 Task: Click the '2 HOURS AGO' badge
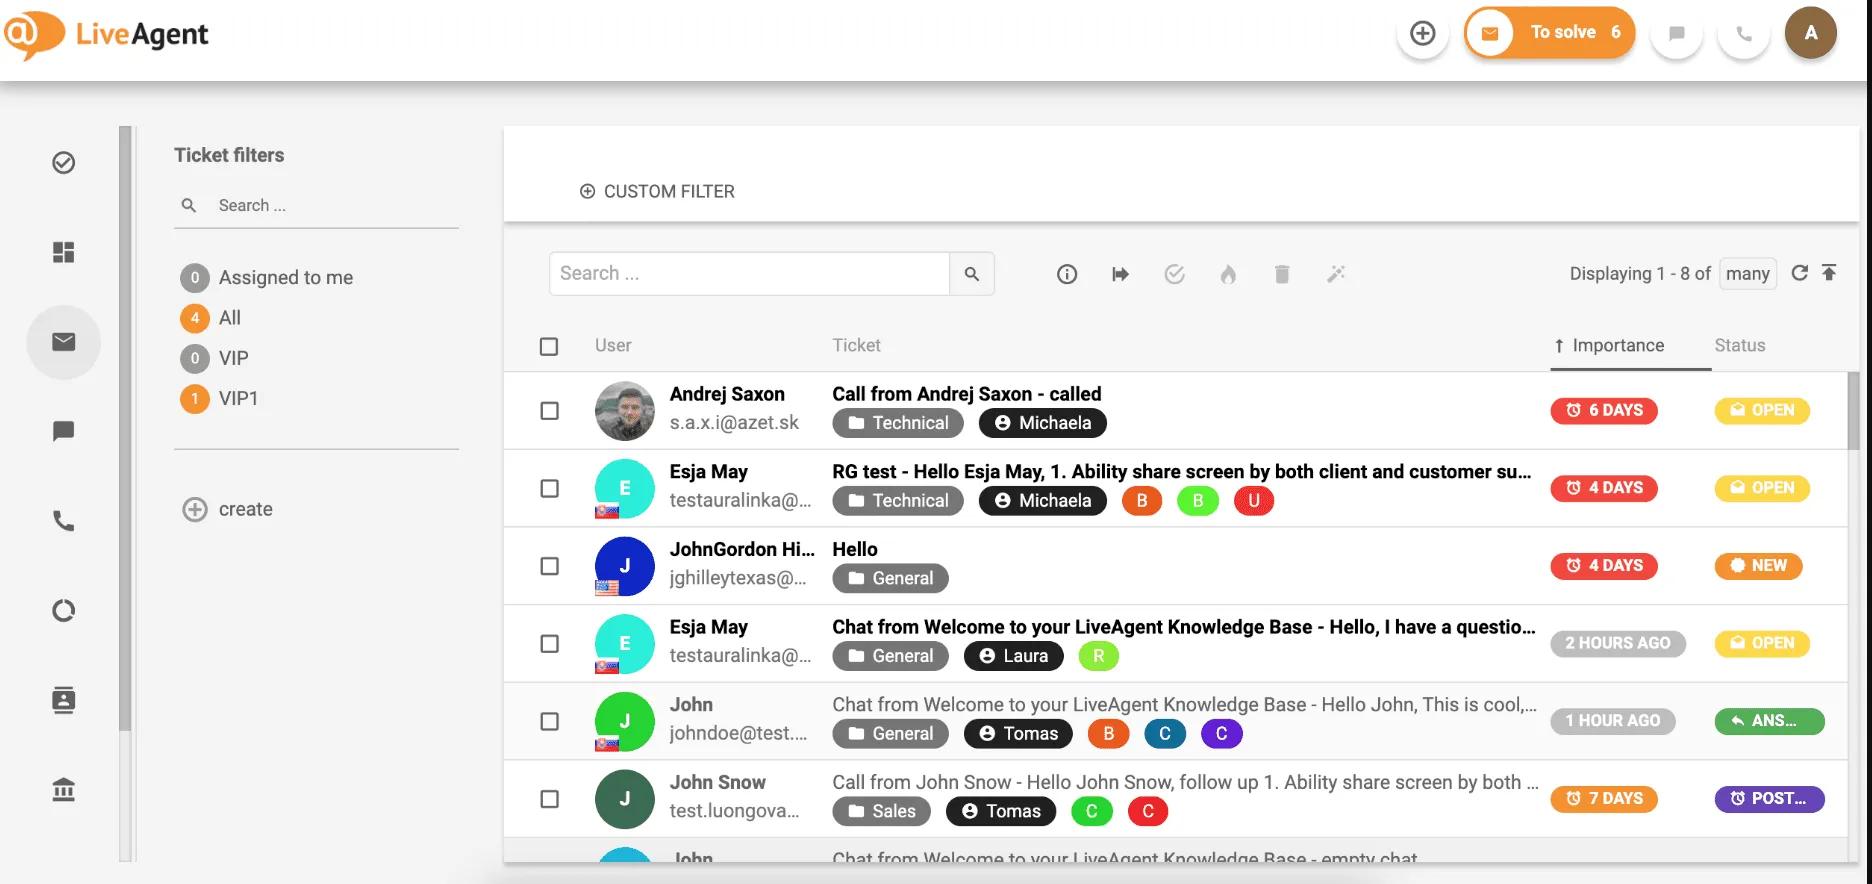[x=1618, y=644]
